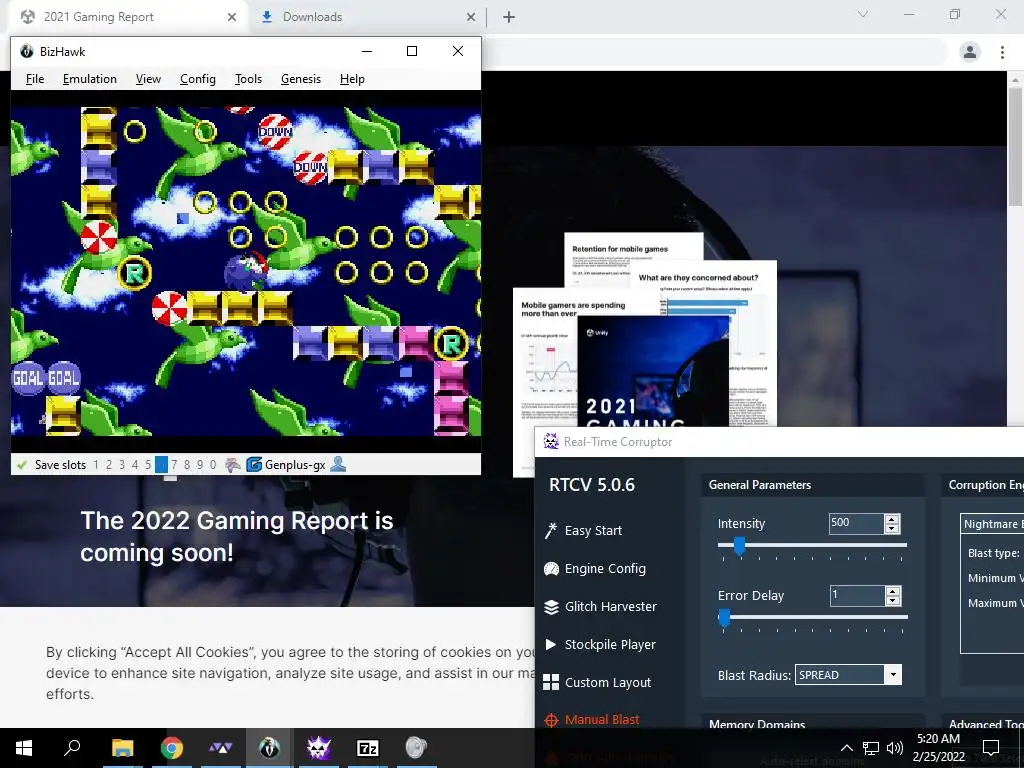The width and height of the screenshot is (1024, 768).
Task: Show hidden system tray icons
Action: pos(846,748)
